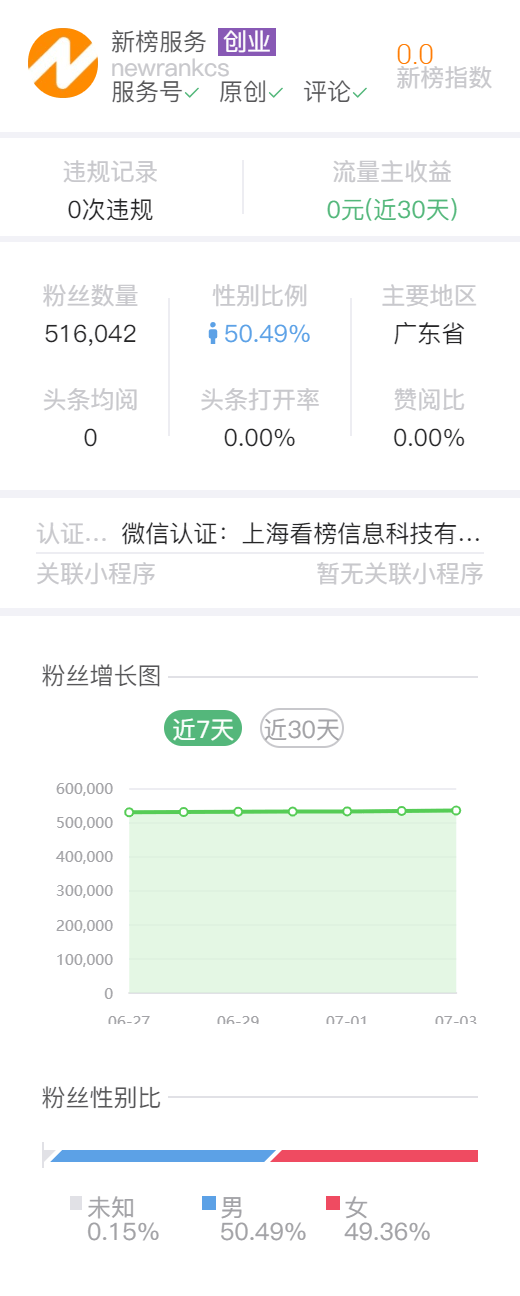This screenshot has width=520, height=1296.
Task: Switch chart to 近7天
Action: 204,729
